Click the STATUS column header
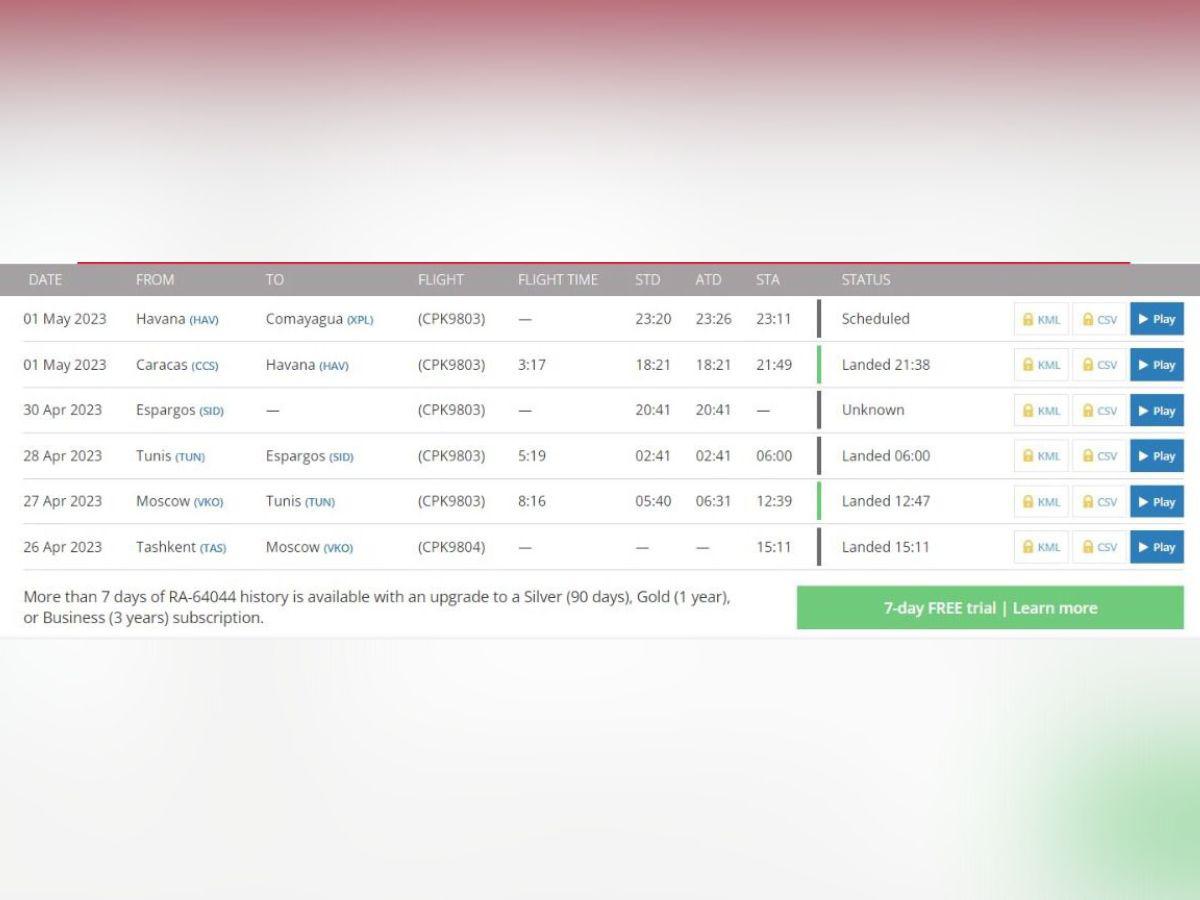Viewport: 1200px width, 900px height. (865, 280)
